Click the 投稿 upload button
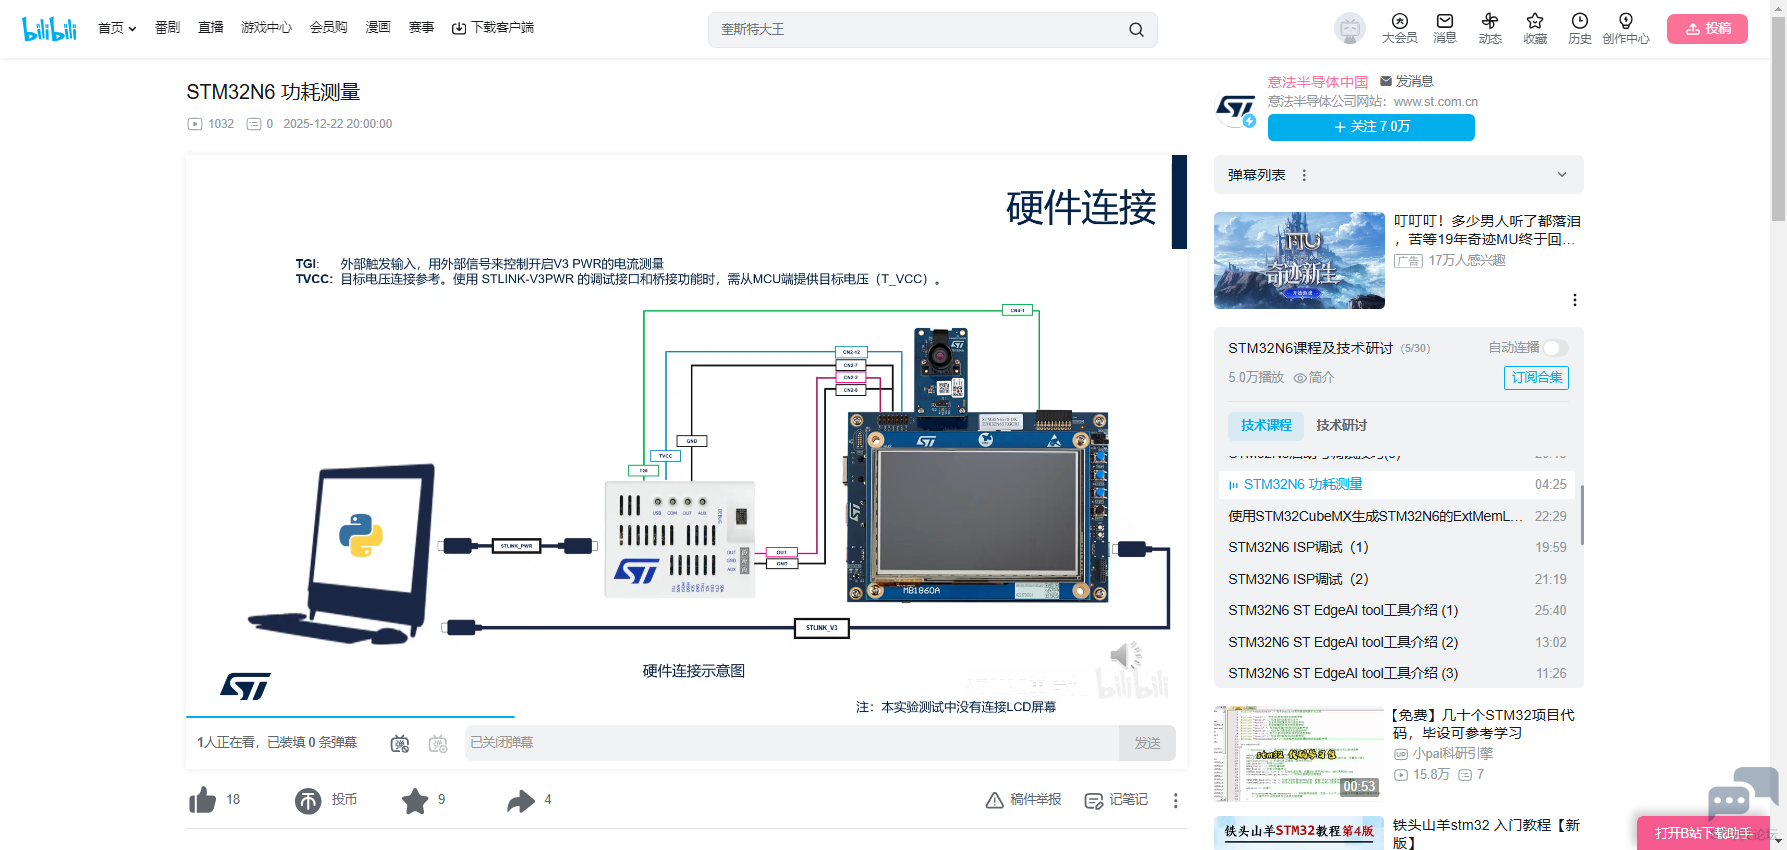Image resolution: width=1787 pixels, height=850 pixels. point(1707,29)
